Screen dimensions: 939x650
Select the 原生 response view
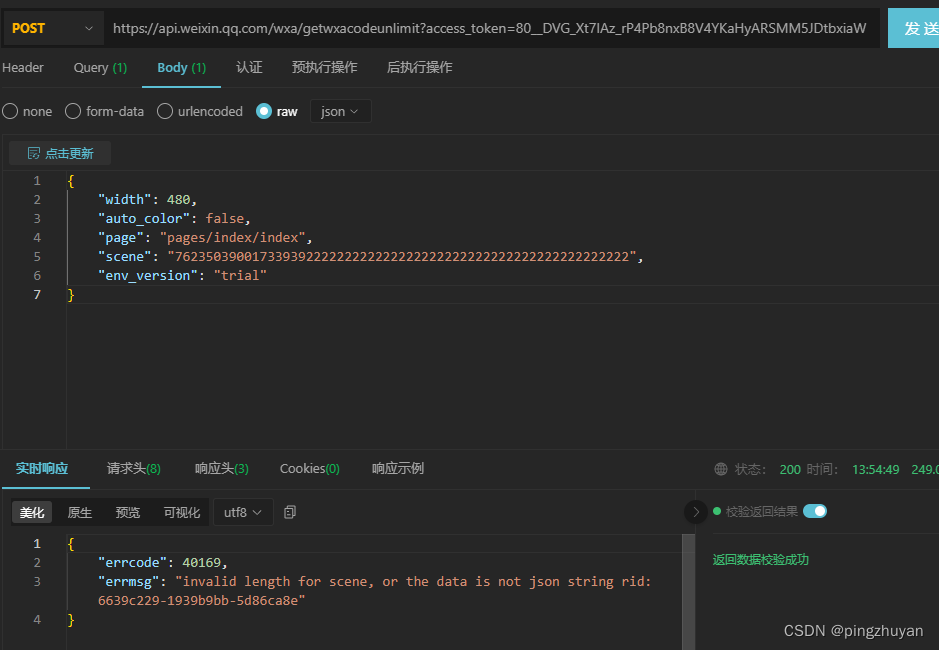click(x=80, y=512)
